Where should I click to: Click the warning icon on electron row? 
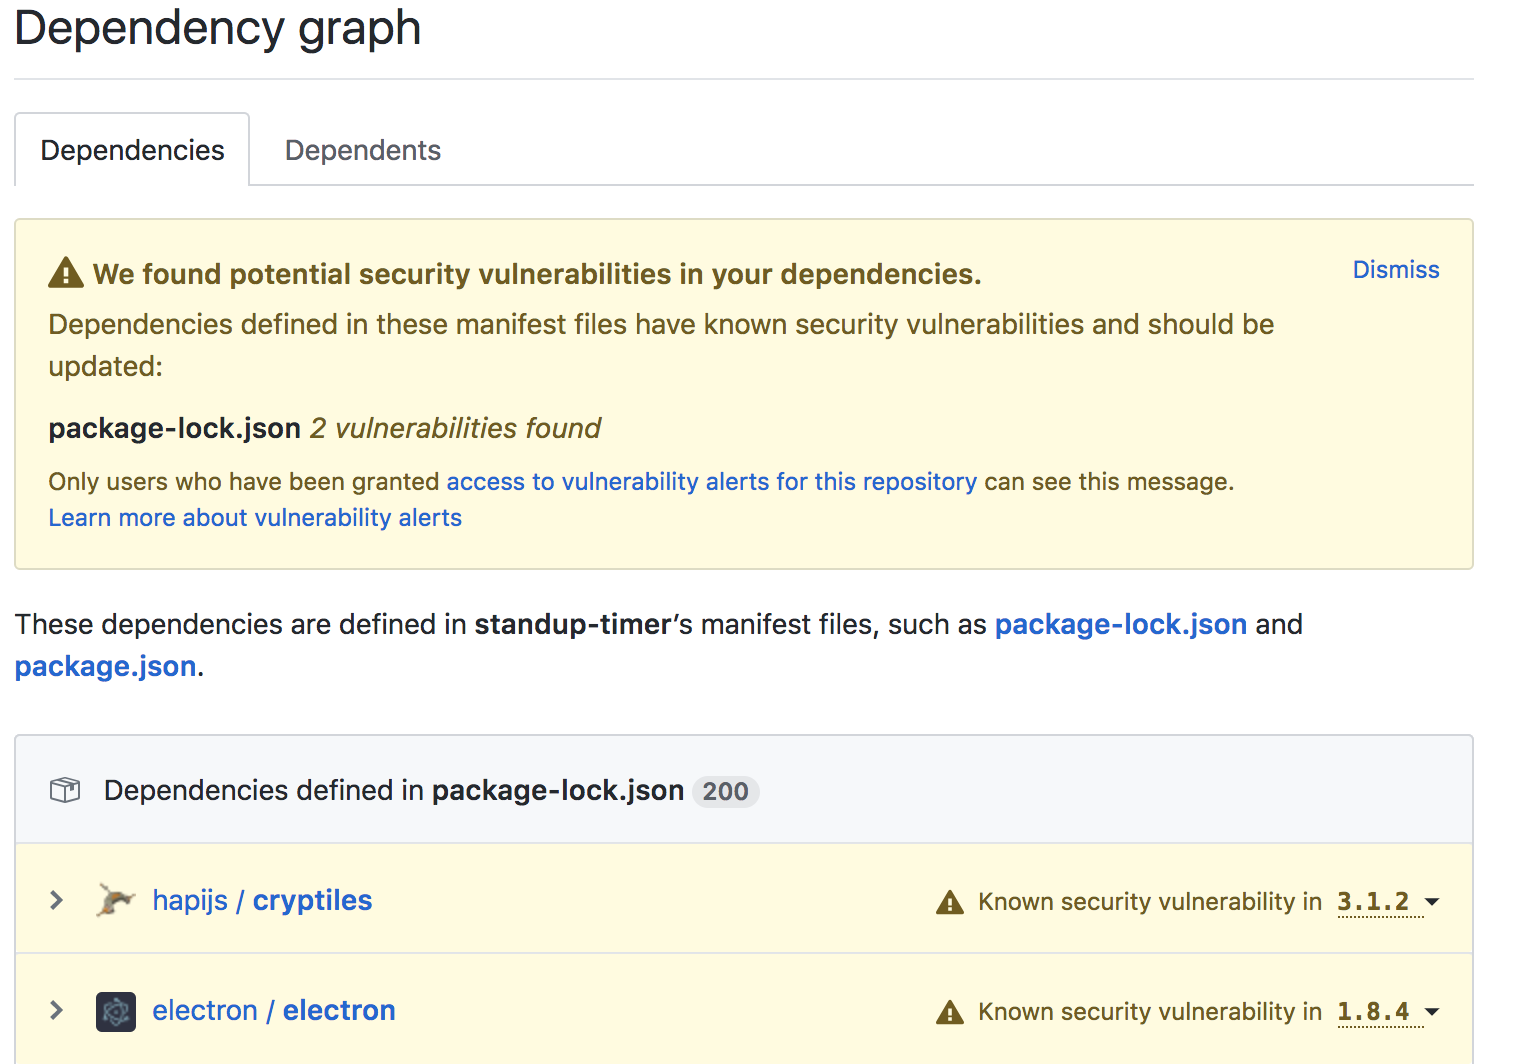pos(949,1012)
